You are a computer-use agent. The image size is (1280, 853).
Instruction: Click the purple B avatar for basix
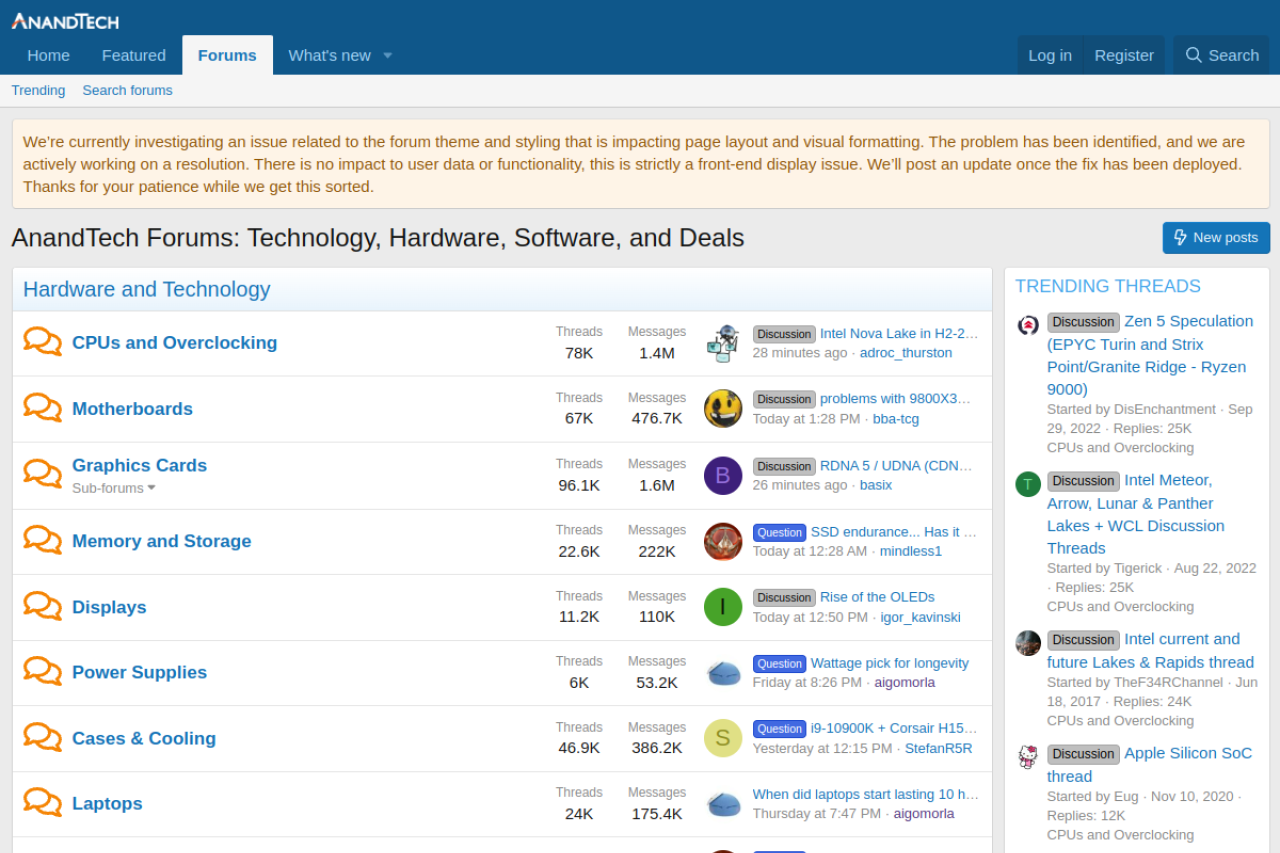click(723, 475)
